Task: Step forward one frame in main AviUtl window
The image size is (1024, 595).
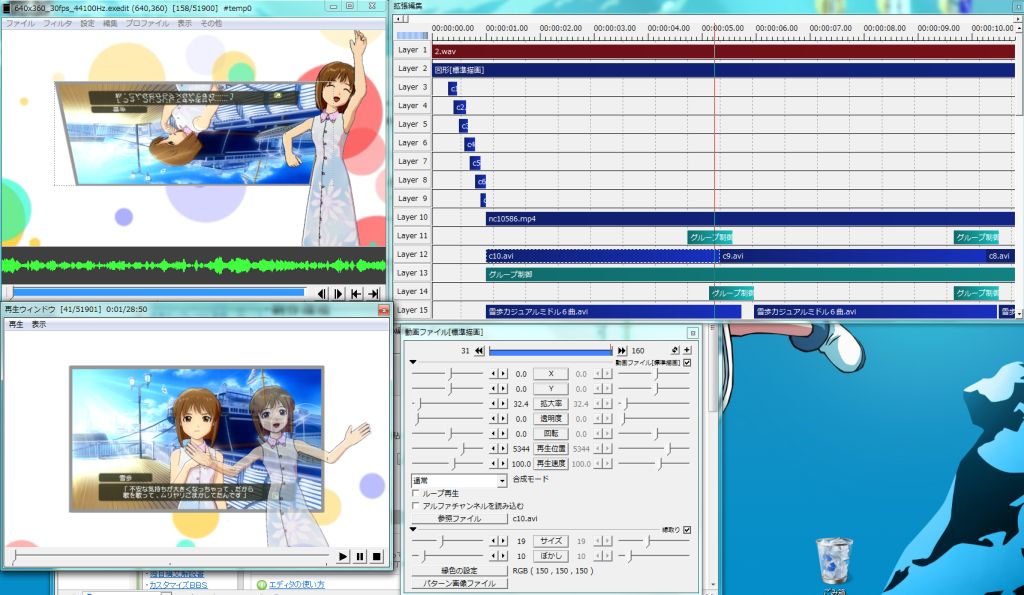Action: pos(339,294)
